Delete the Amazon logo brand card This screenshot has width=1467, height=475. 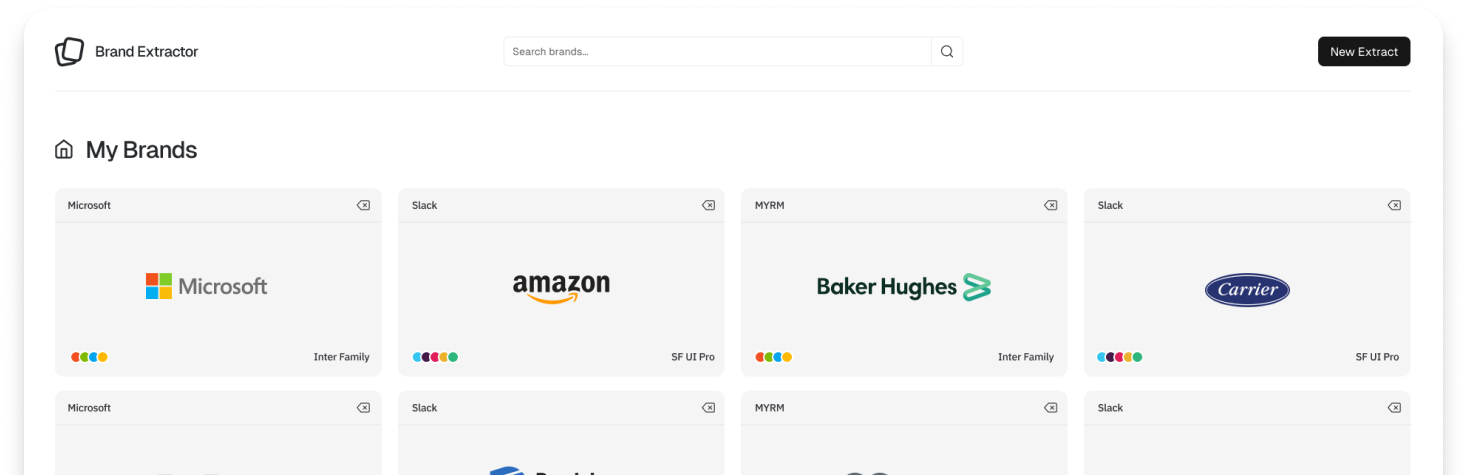point(708,205)
